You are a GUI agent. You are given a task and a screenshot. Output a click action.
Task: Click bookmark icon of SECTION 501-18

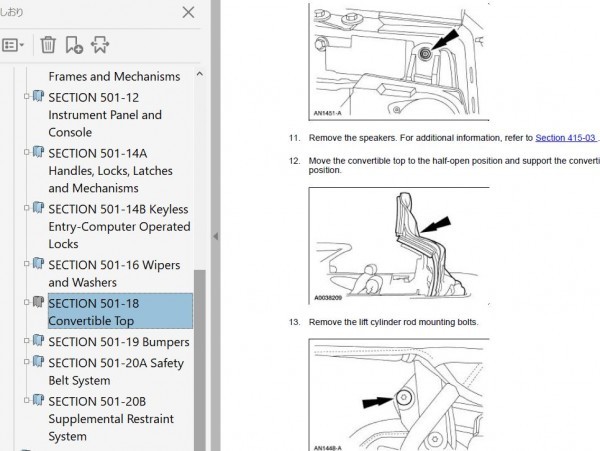(x=38, y=302)
